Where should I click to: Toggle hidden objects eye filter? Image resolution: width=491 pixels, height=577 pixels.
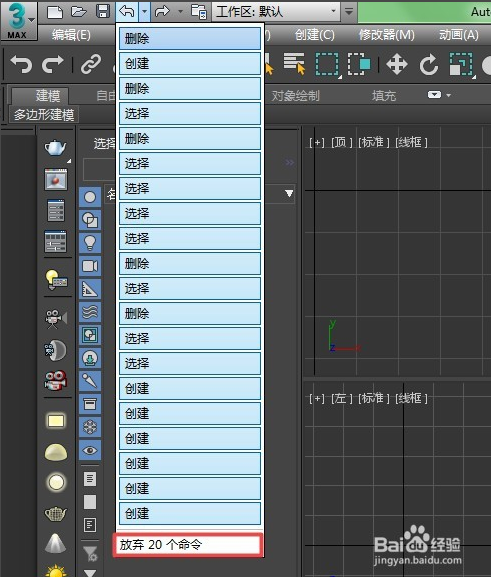pyautogui.click(x=90, y=450)
